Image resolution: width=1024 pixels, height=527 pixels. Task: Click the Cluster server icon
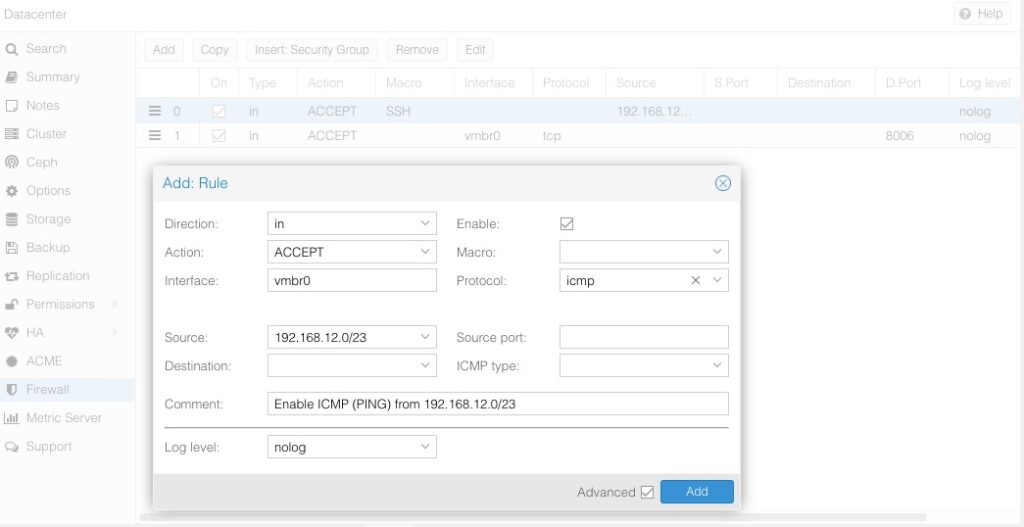[x=11, y=134]
